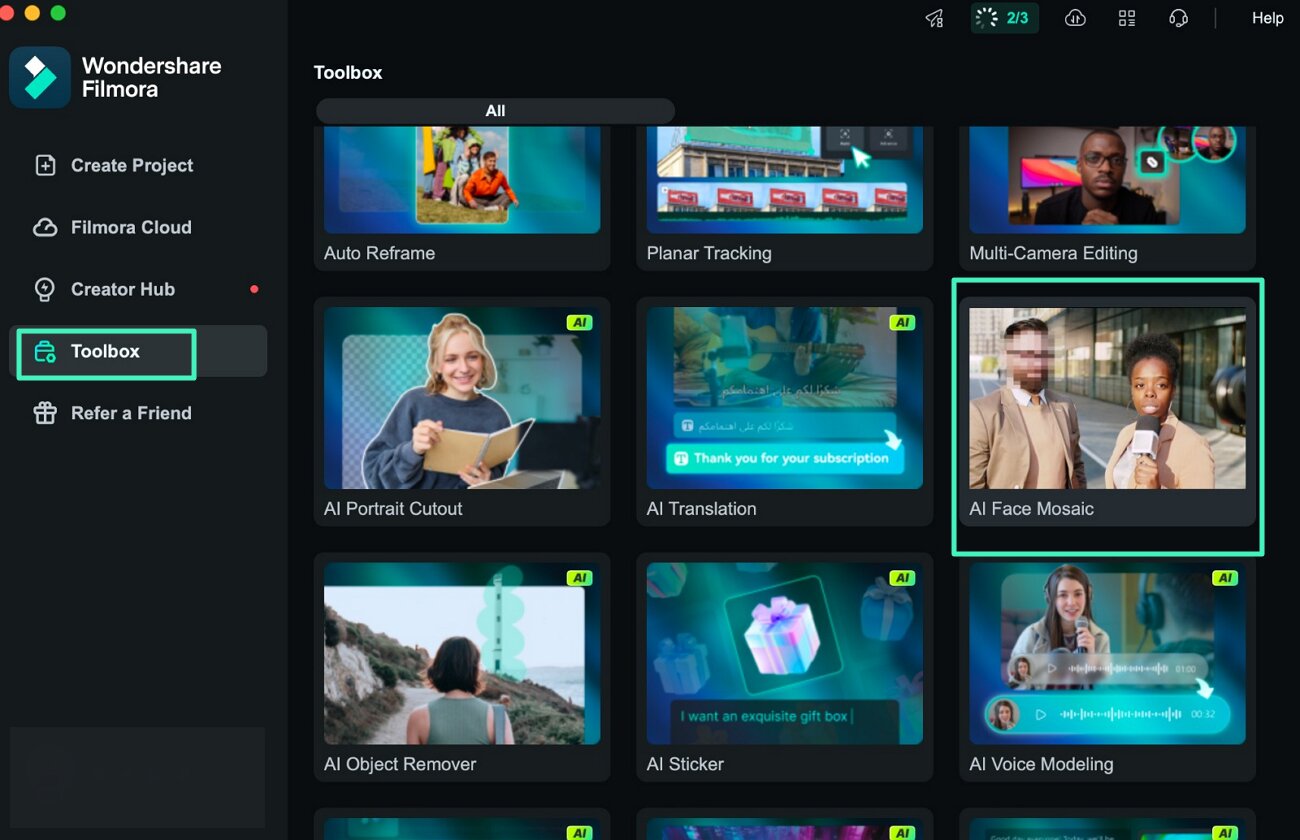Viewport: 1300px width, 840px height.
Task: Click the Refer a Friend gift icon
Action: (x=45, y=414)
